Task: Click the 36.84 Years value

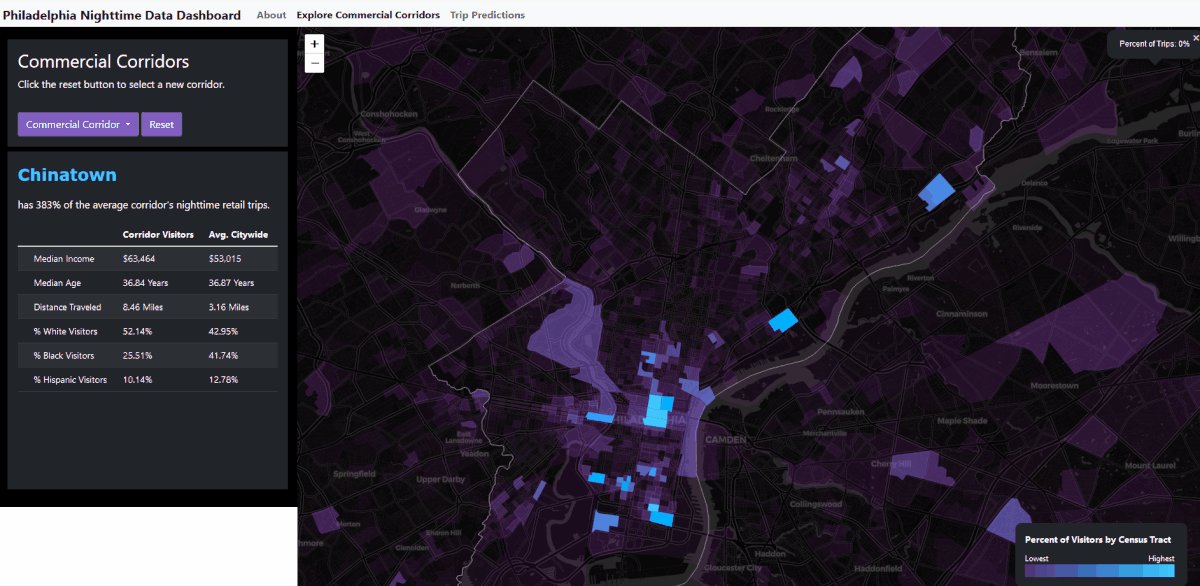Action: point(145,283)
